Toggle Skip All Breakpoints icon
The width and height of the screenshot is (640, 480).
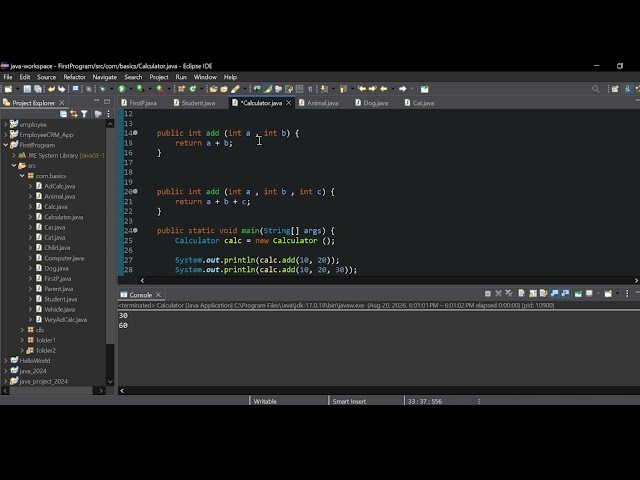(89, 89)
